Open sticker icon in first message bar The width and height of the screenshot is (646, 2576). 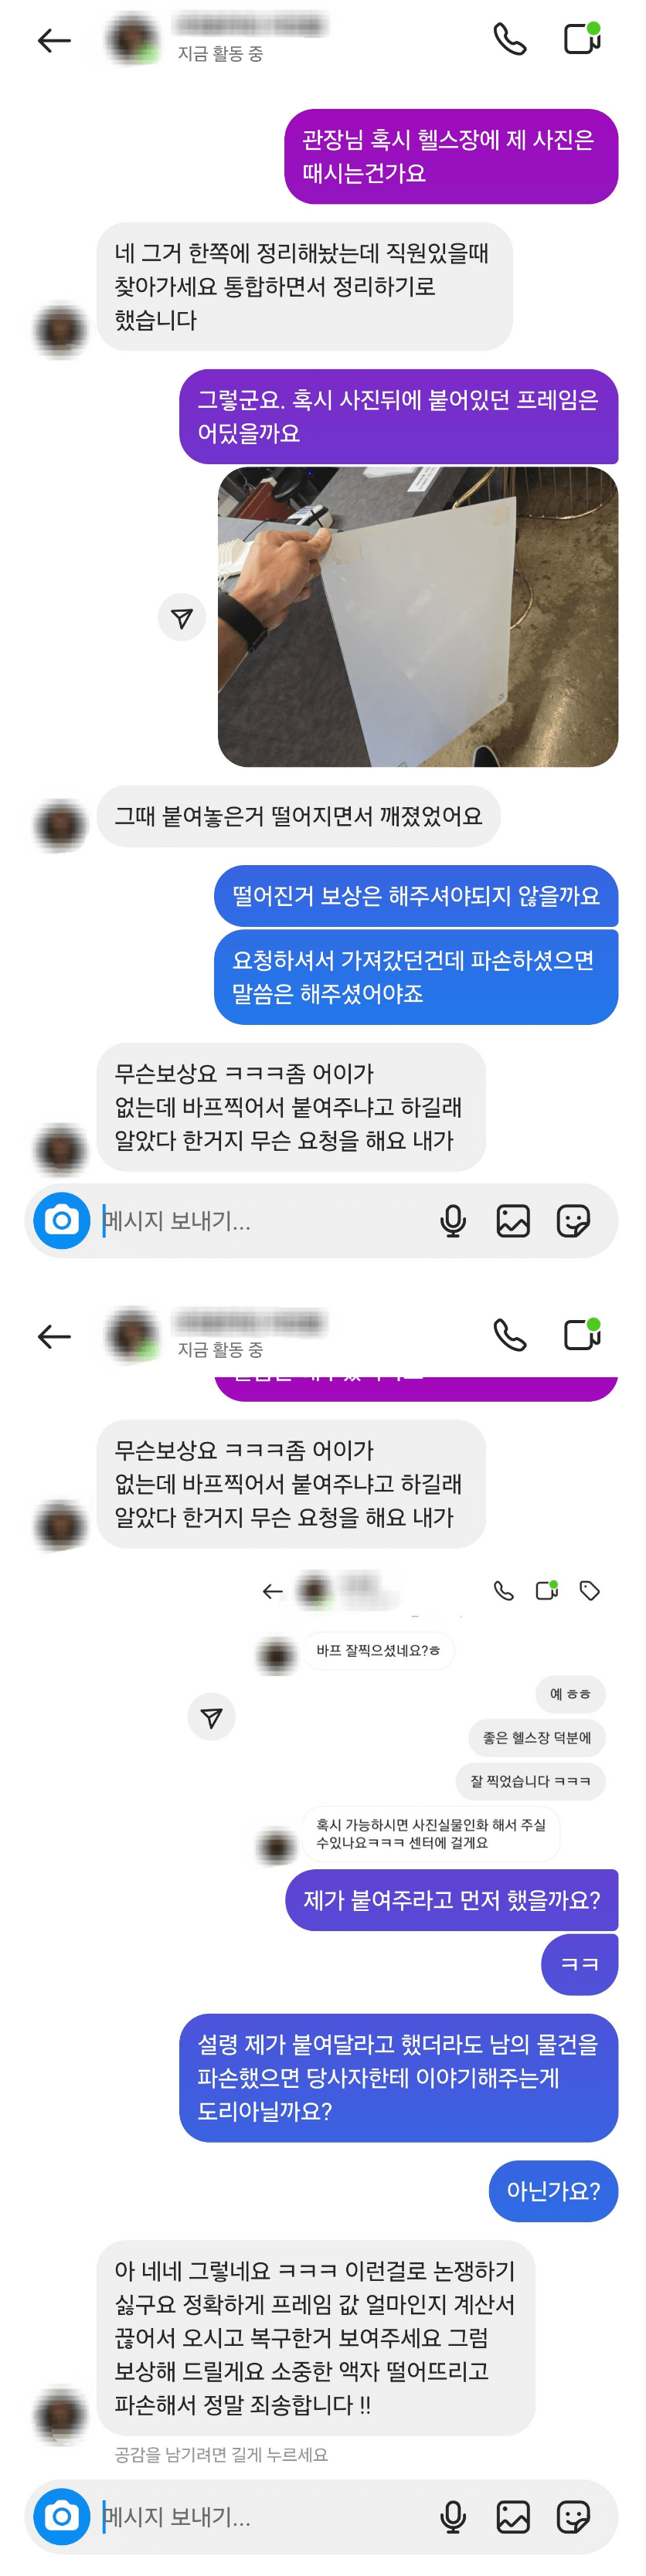click(573, 1220)
